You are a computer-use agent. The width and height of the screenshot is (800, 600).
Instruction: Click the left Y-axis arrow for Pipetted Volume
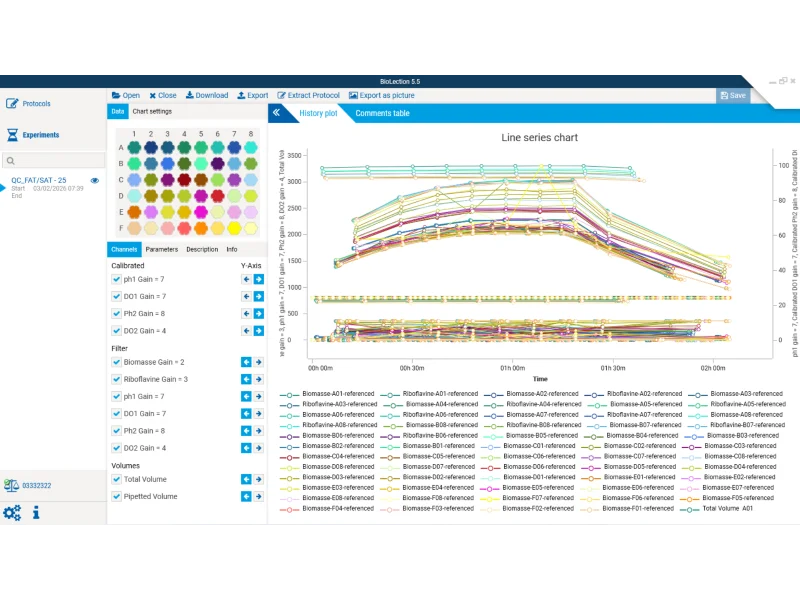pos(246,496)
